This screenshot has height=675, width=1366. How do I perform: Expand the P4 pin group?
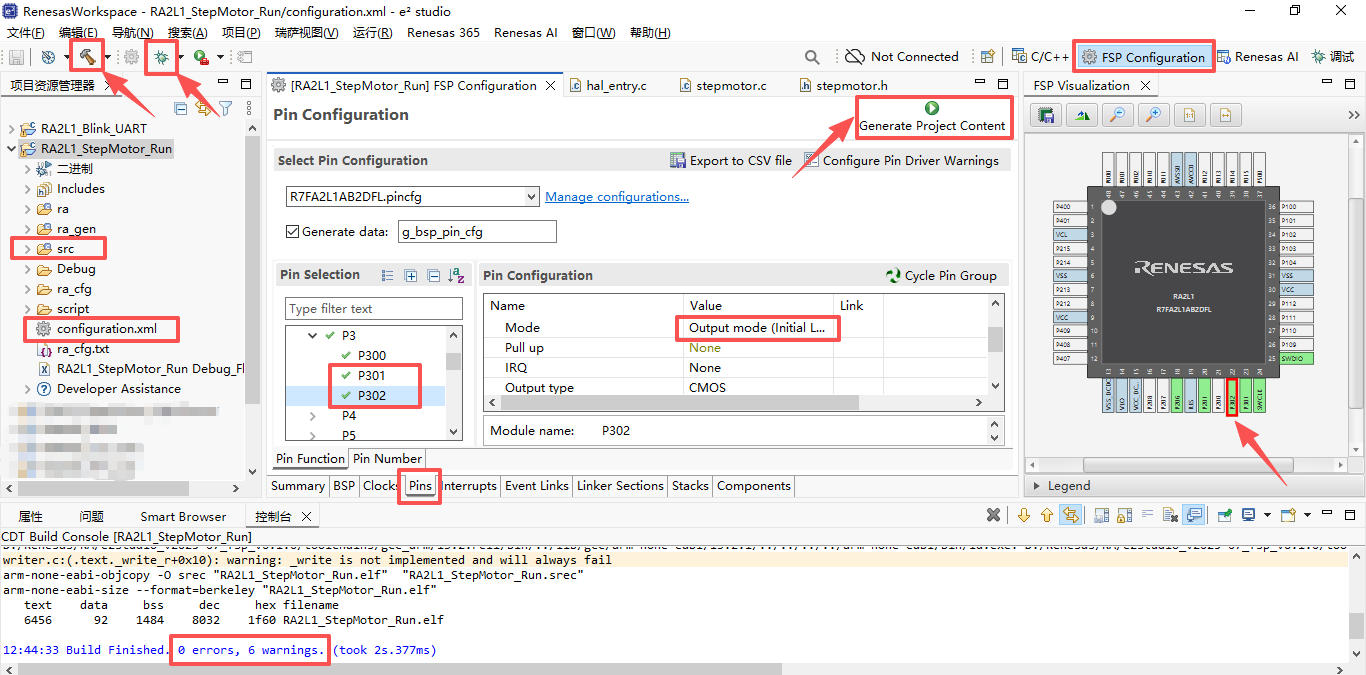coord(313,416)
